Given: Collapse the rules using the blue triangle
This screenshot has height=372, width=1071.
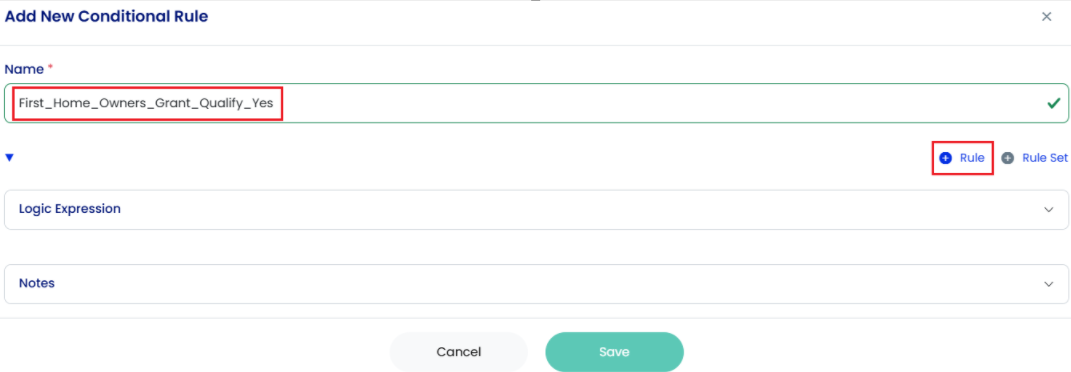Looking at the screenshot, I should coord(10,158).
